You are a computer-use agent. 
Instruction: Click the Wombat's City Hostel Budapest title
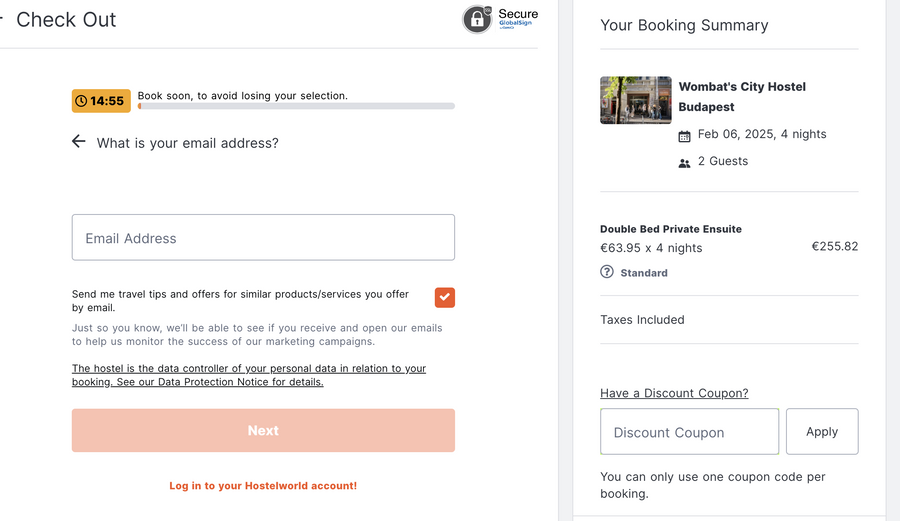tap(742, 97)
